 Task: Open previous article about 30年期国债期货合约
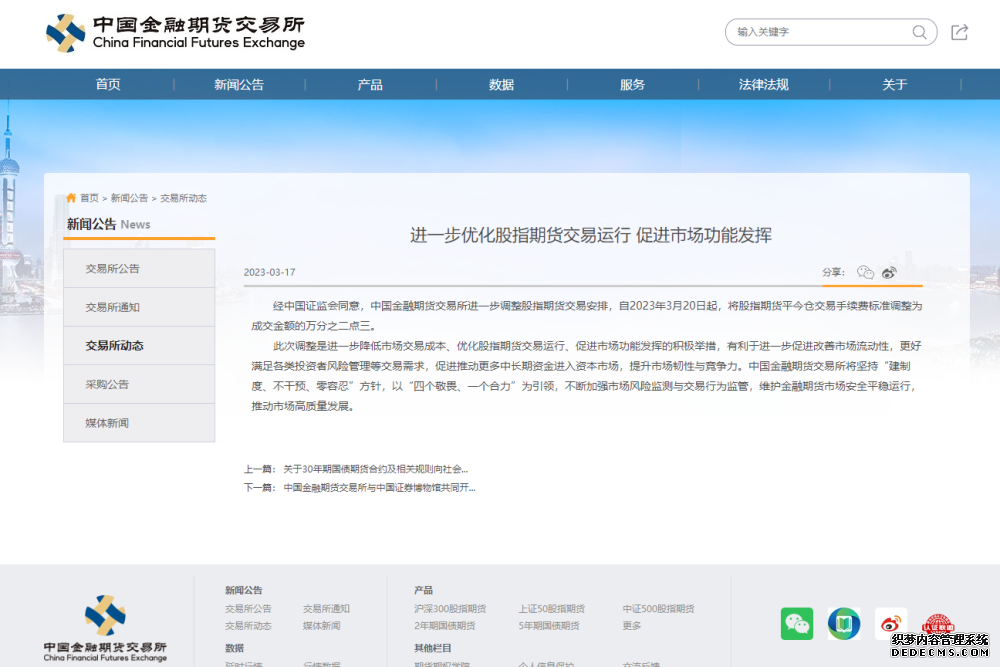[376, 469]
